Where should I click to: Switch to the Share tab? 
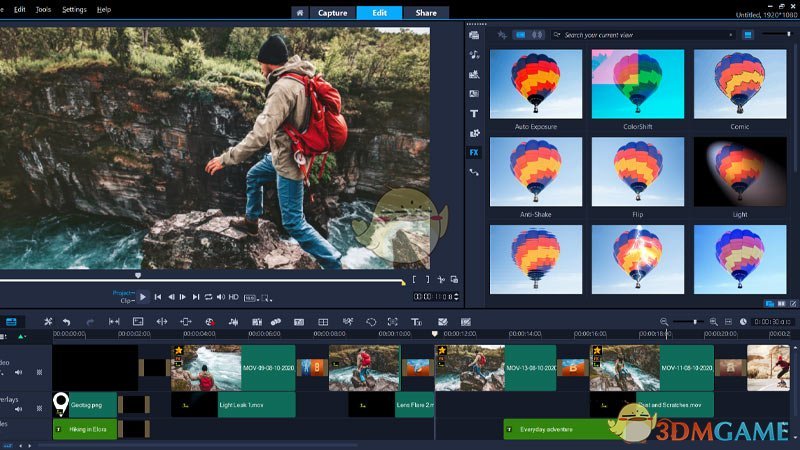[x=426, y=13]
